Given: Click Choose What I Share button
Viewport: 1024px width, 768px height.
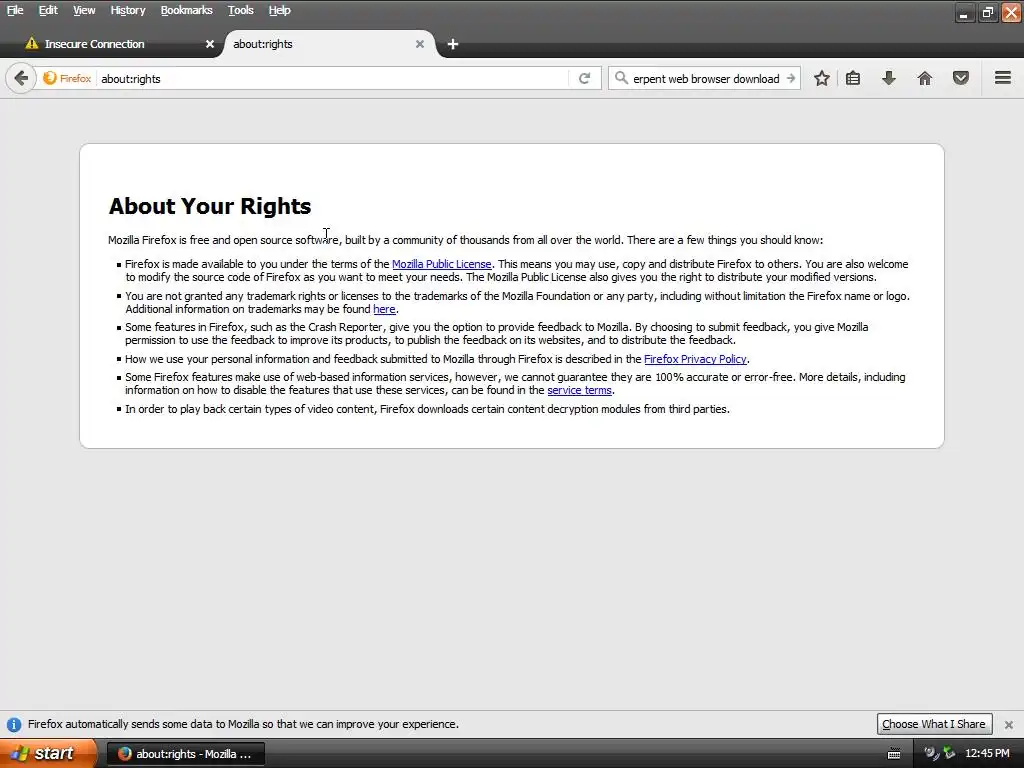Looking at the screenshot, I should [934, 724].
